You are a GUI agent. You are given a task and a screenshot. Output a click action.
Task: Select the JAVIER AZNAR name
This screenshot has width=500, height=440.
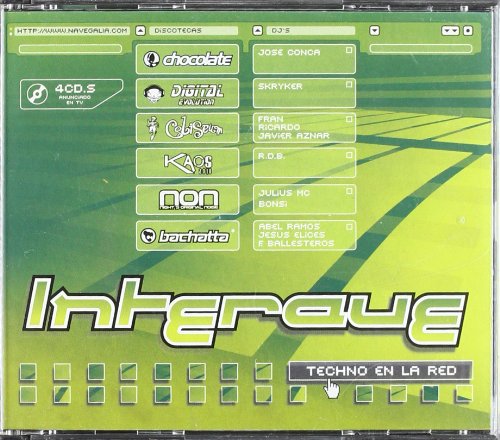(x=294, y=136)
